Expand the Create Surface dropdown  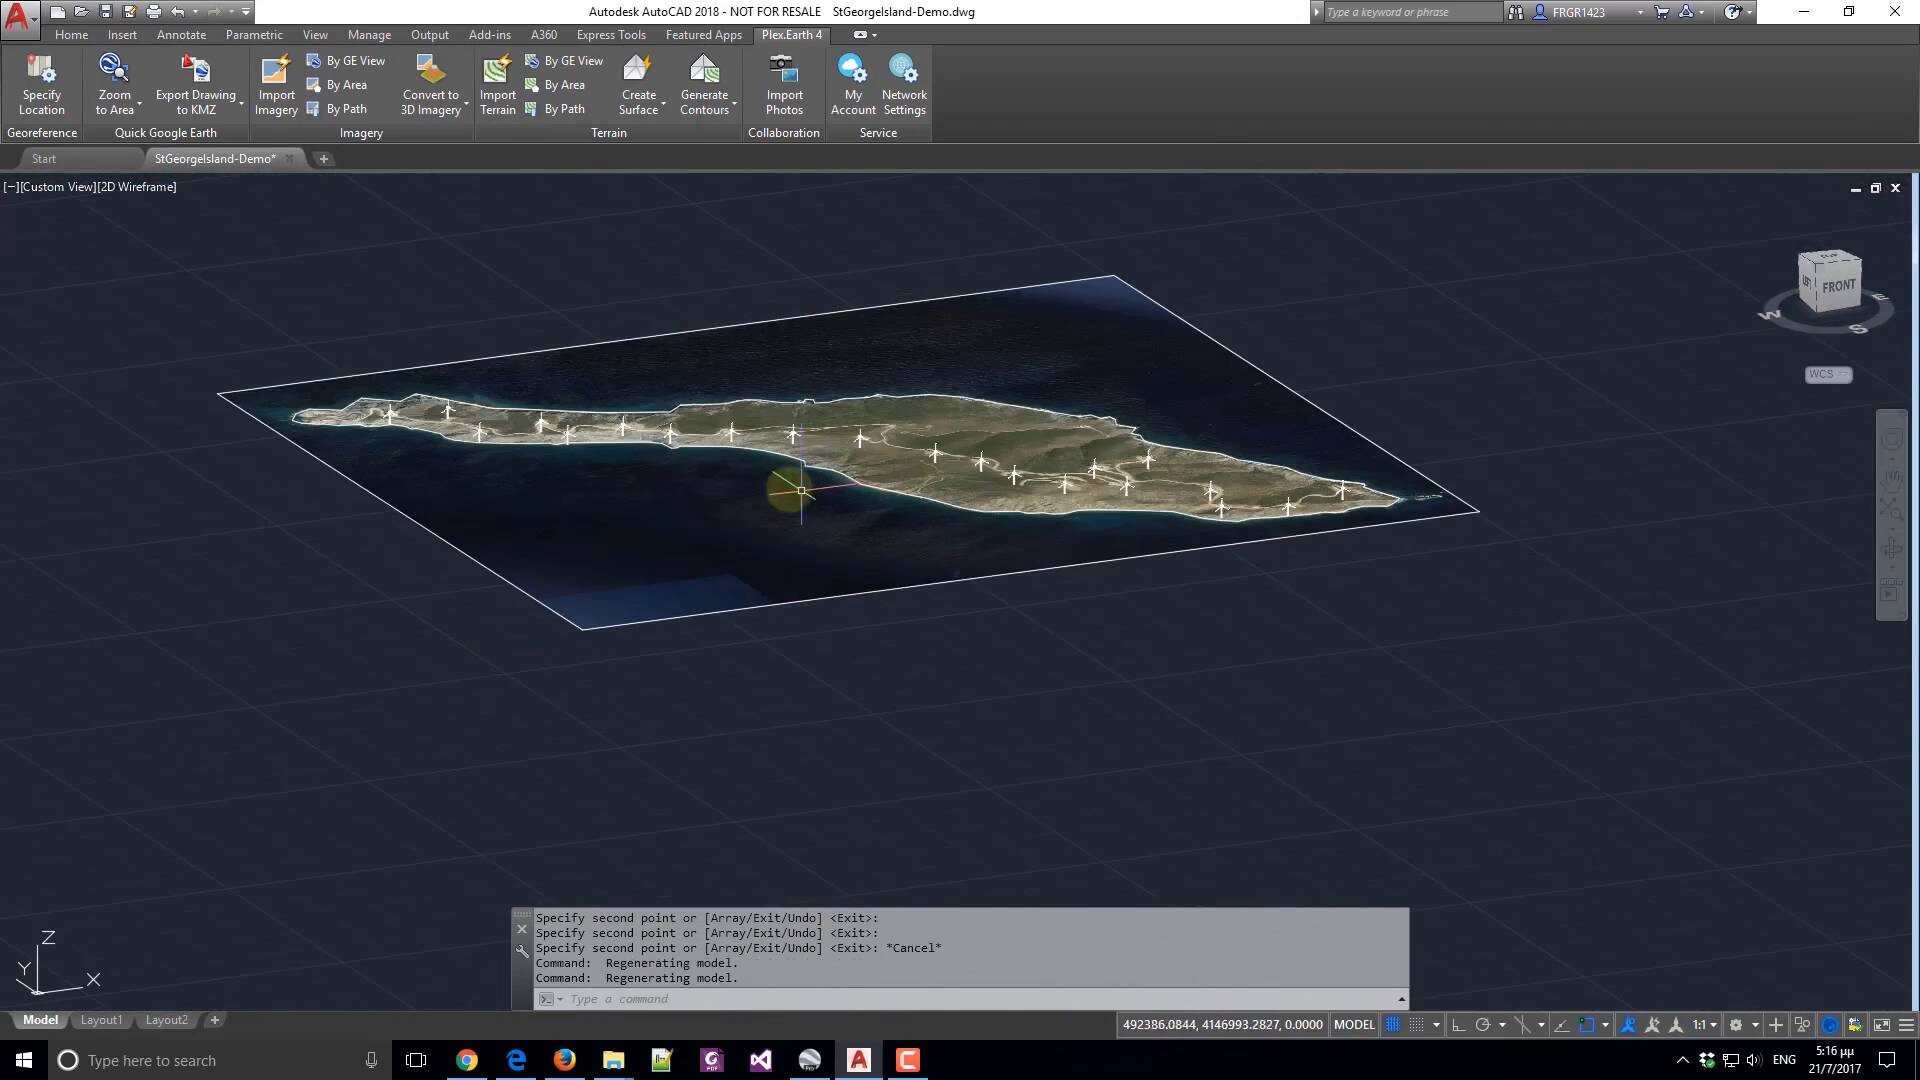[x=663, y=103]
